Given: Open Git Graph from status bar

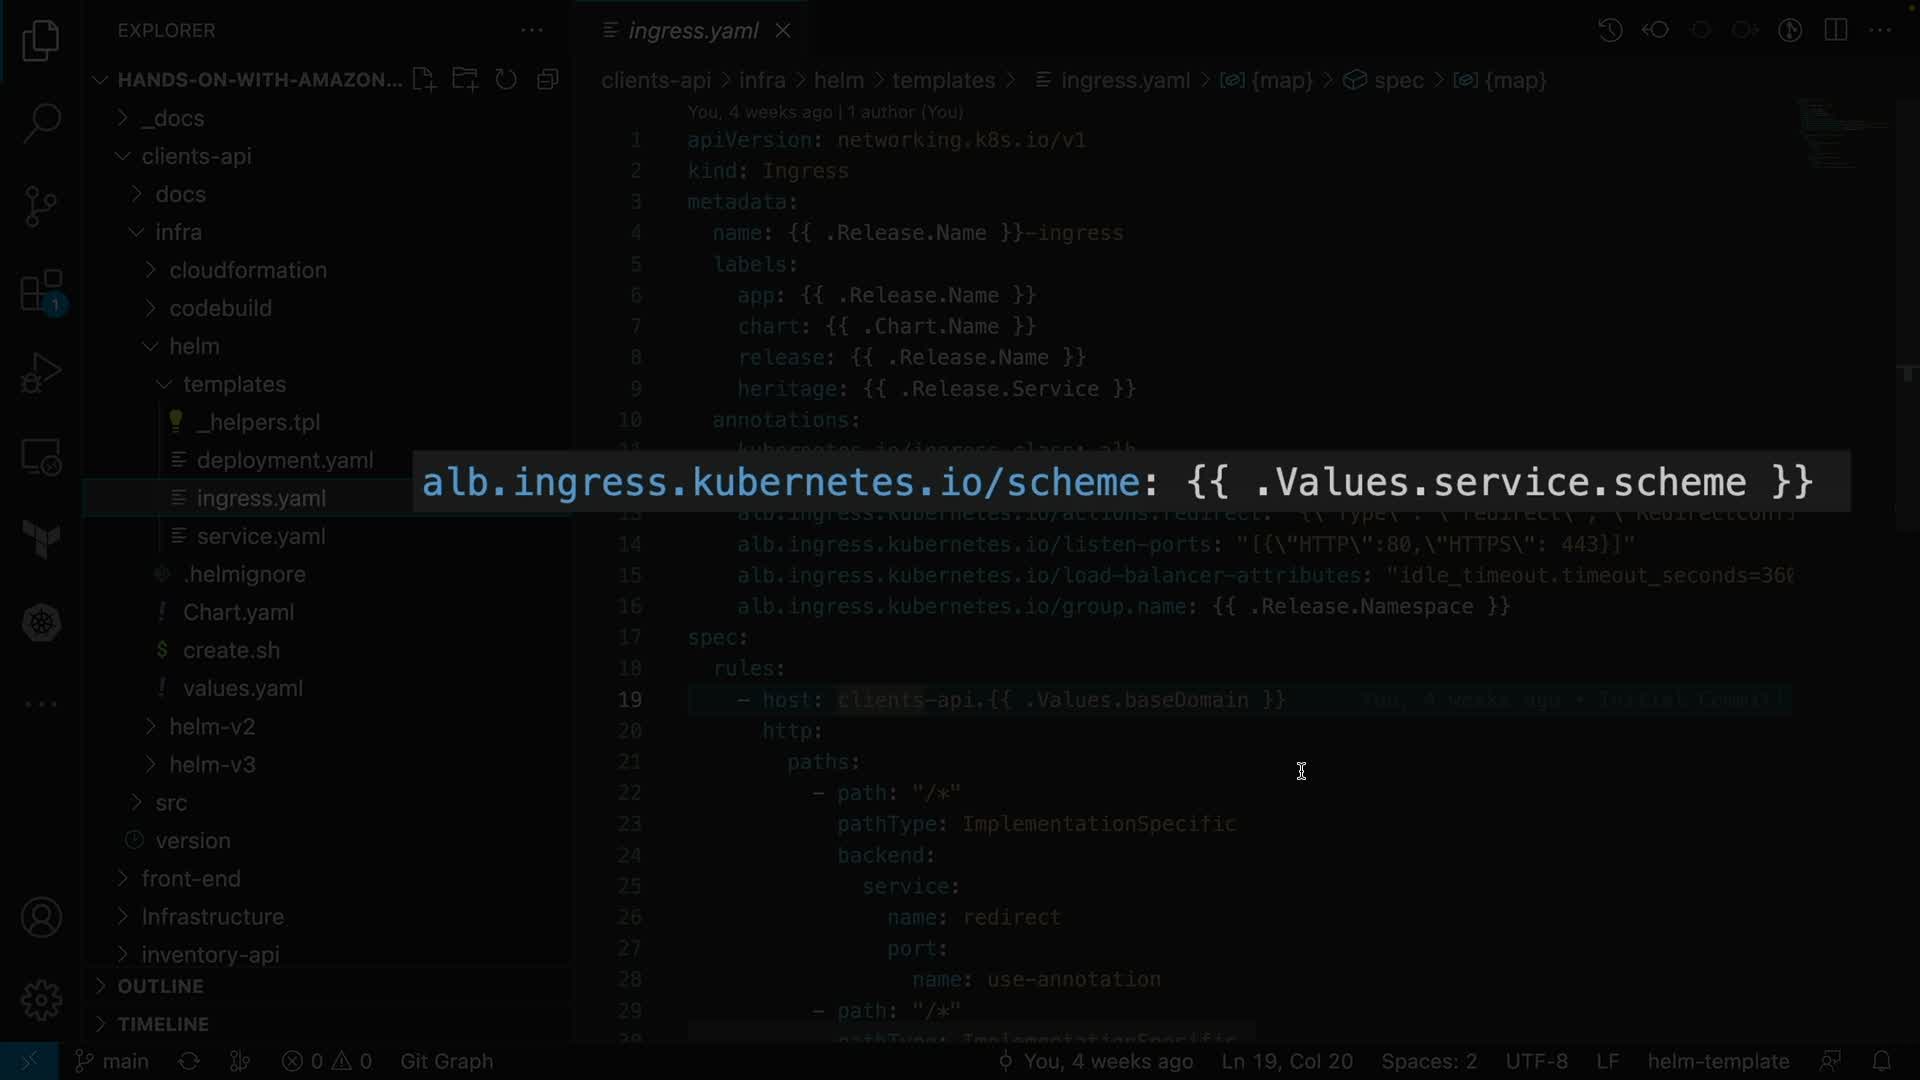Looking at the screenshot, I should tap(446, 1061).
